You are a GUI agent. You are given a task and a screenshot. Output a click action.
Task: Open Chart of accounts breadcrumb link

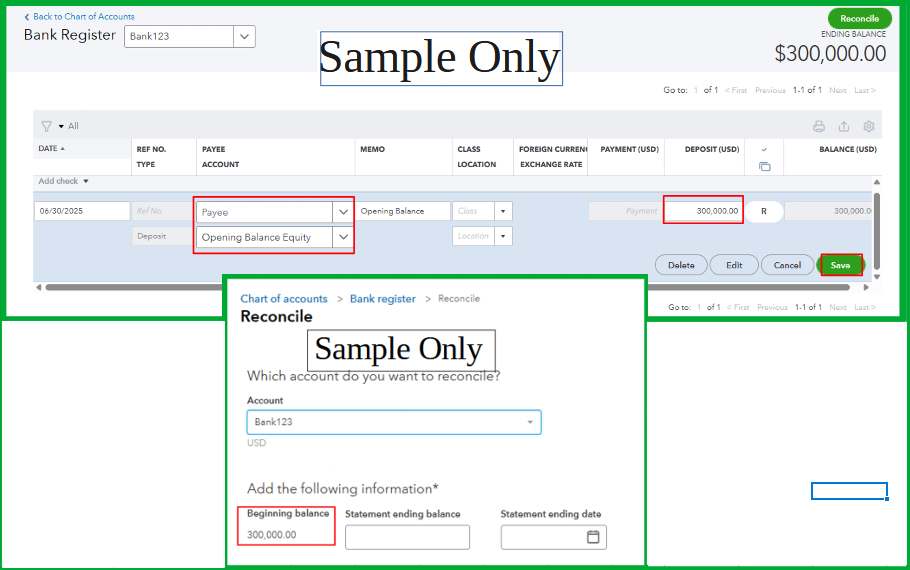pyautogui.click(x=284, y=298)
